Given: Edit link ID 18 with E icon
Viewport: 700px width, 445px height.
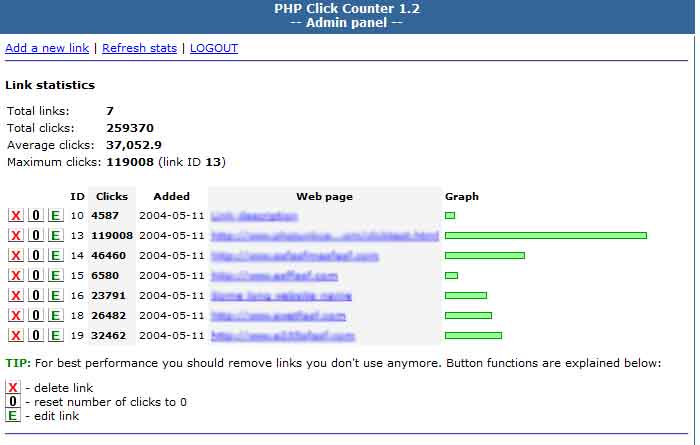Looking at the screenshot, I should click(56, 316).
